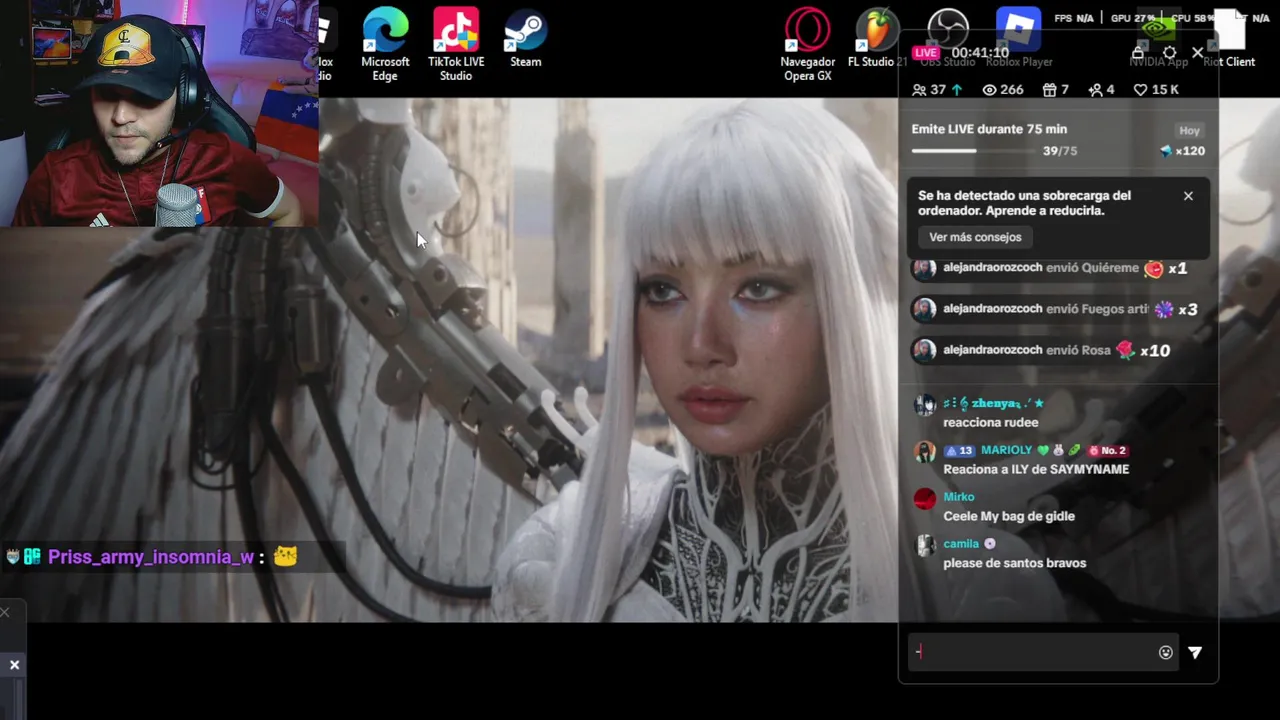The image size is (1280, 720).
Task: Select the message 'please de santos bravos'
Action: pyautogui.click(x=1014, y=563)
